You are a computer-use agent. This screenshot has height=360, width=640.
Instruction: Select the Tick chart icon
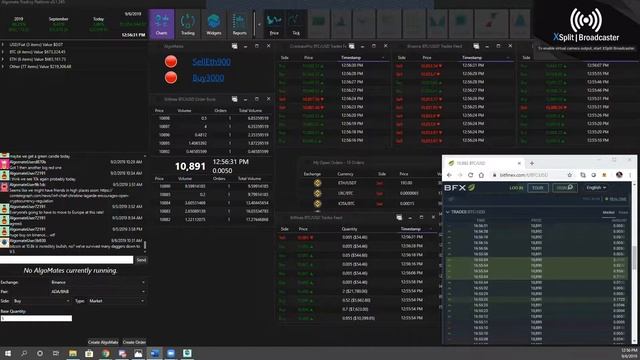click(x=296, y=24)
